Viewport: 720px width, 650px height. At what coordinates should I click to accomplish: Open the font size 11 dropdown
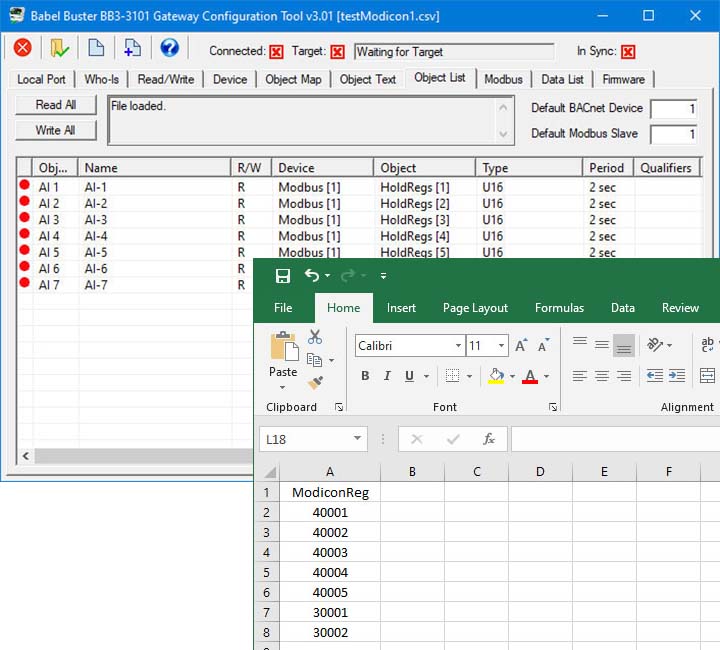pyautogui.click(x=501, y=345)
